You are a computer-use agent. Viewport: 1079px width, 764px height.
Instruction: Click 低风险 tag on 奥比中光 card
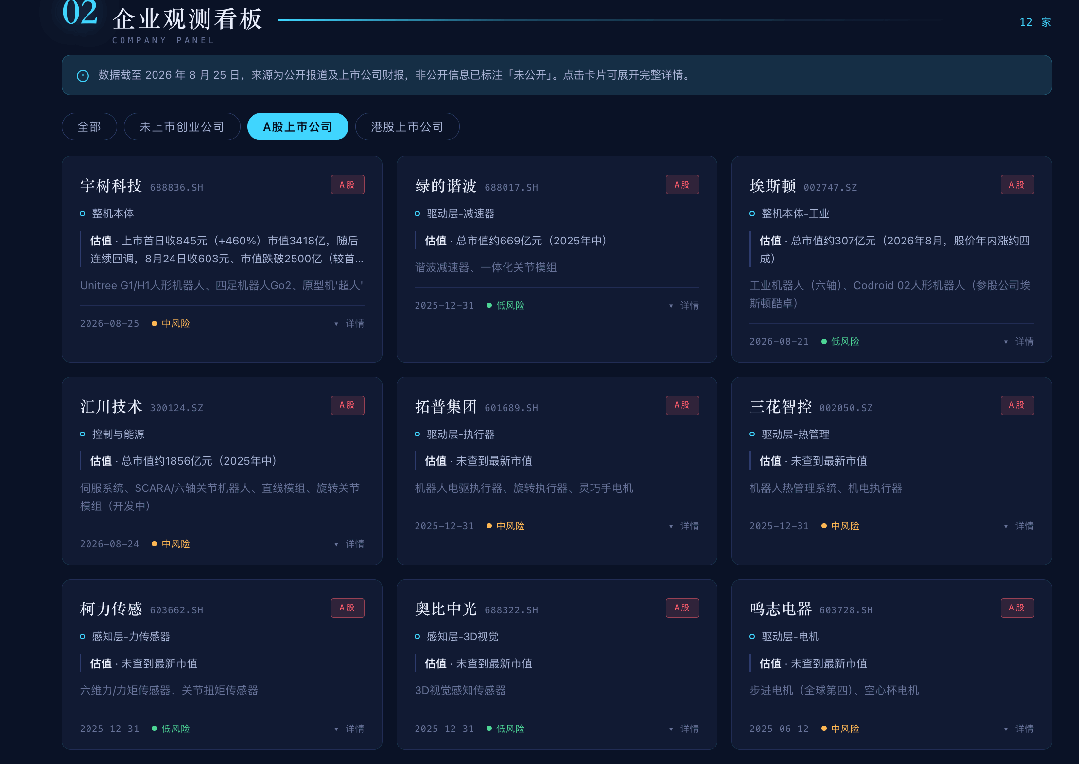coord(506,728)
